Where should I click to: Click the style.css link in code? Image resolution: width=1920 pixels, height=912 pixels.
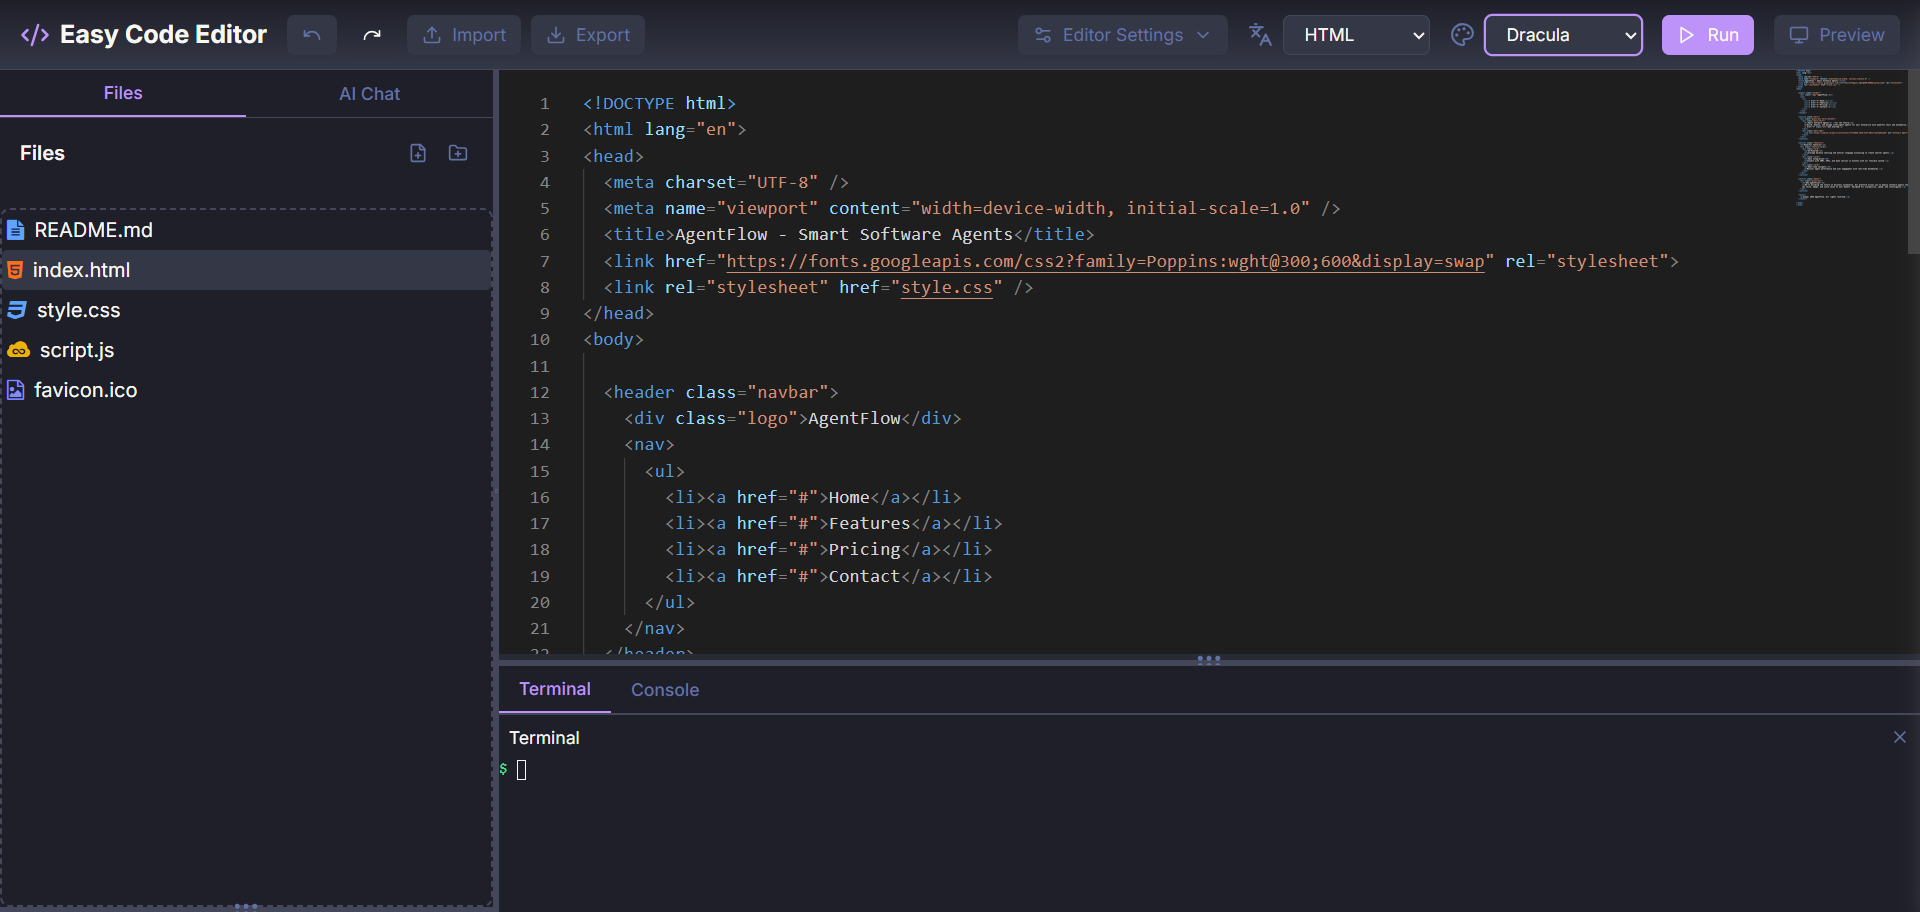tap(947, 287)
